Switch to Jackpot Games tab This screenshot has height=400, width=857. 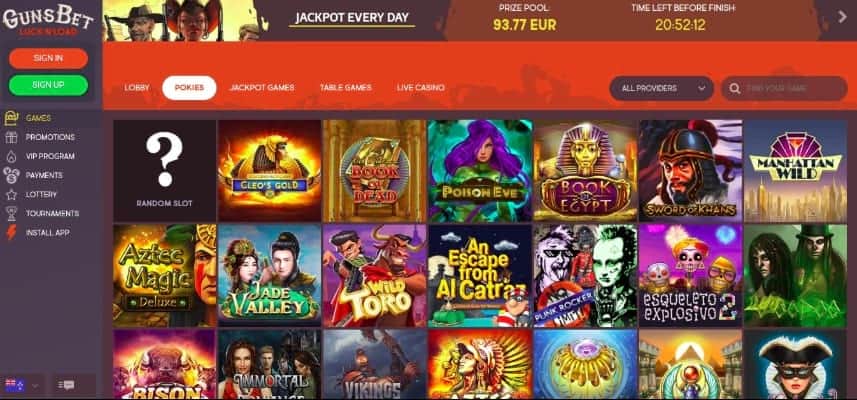262,88
